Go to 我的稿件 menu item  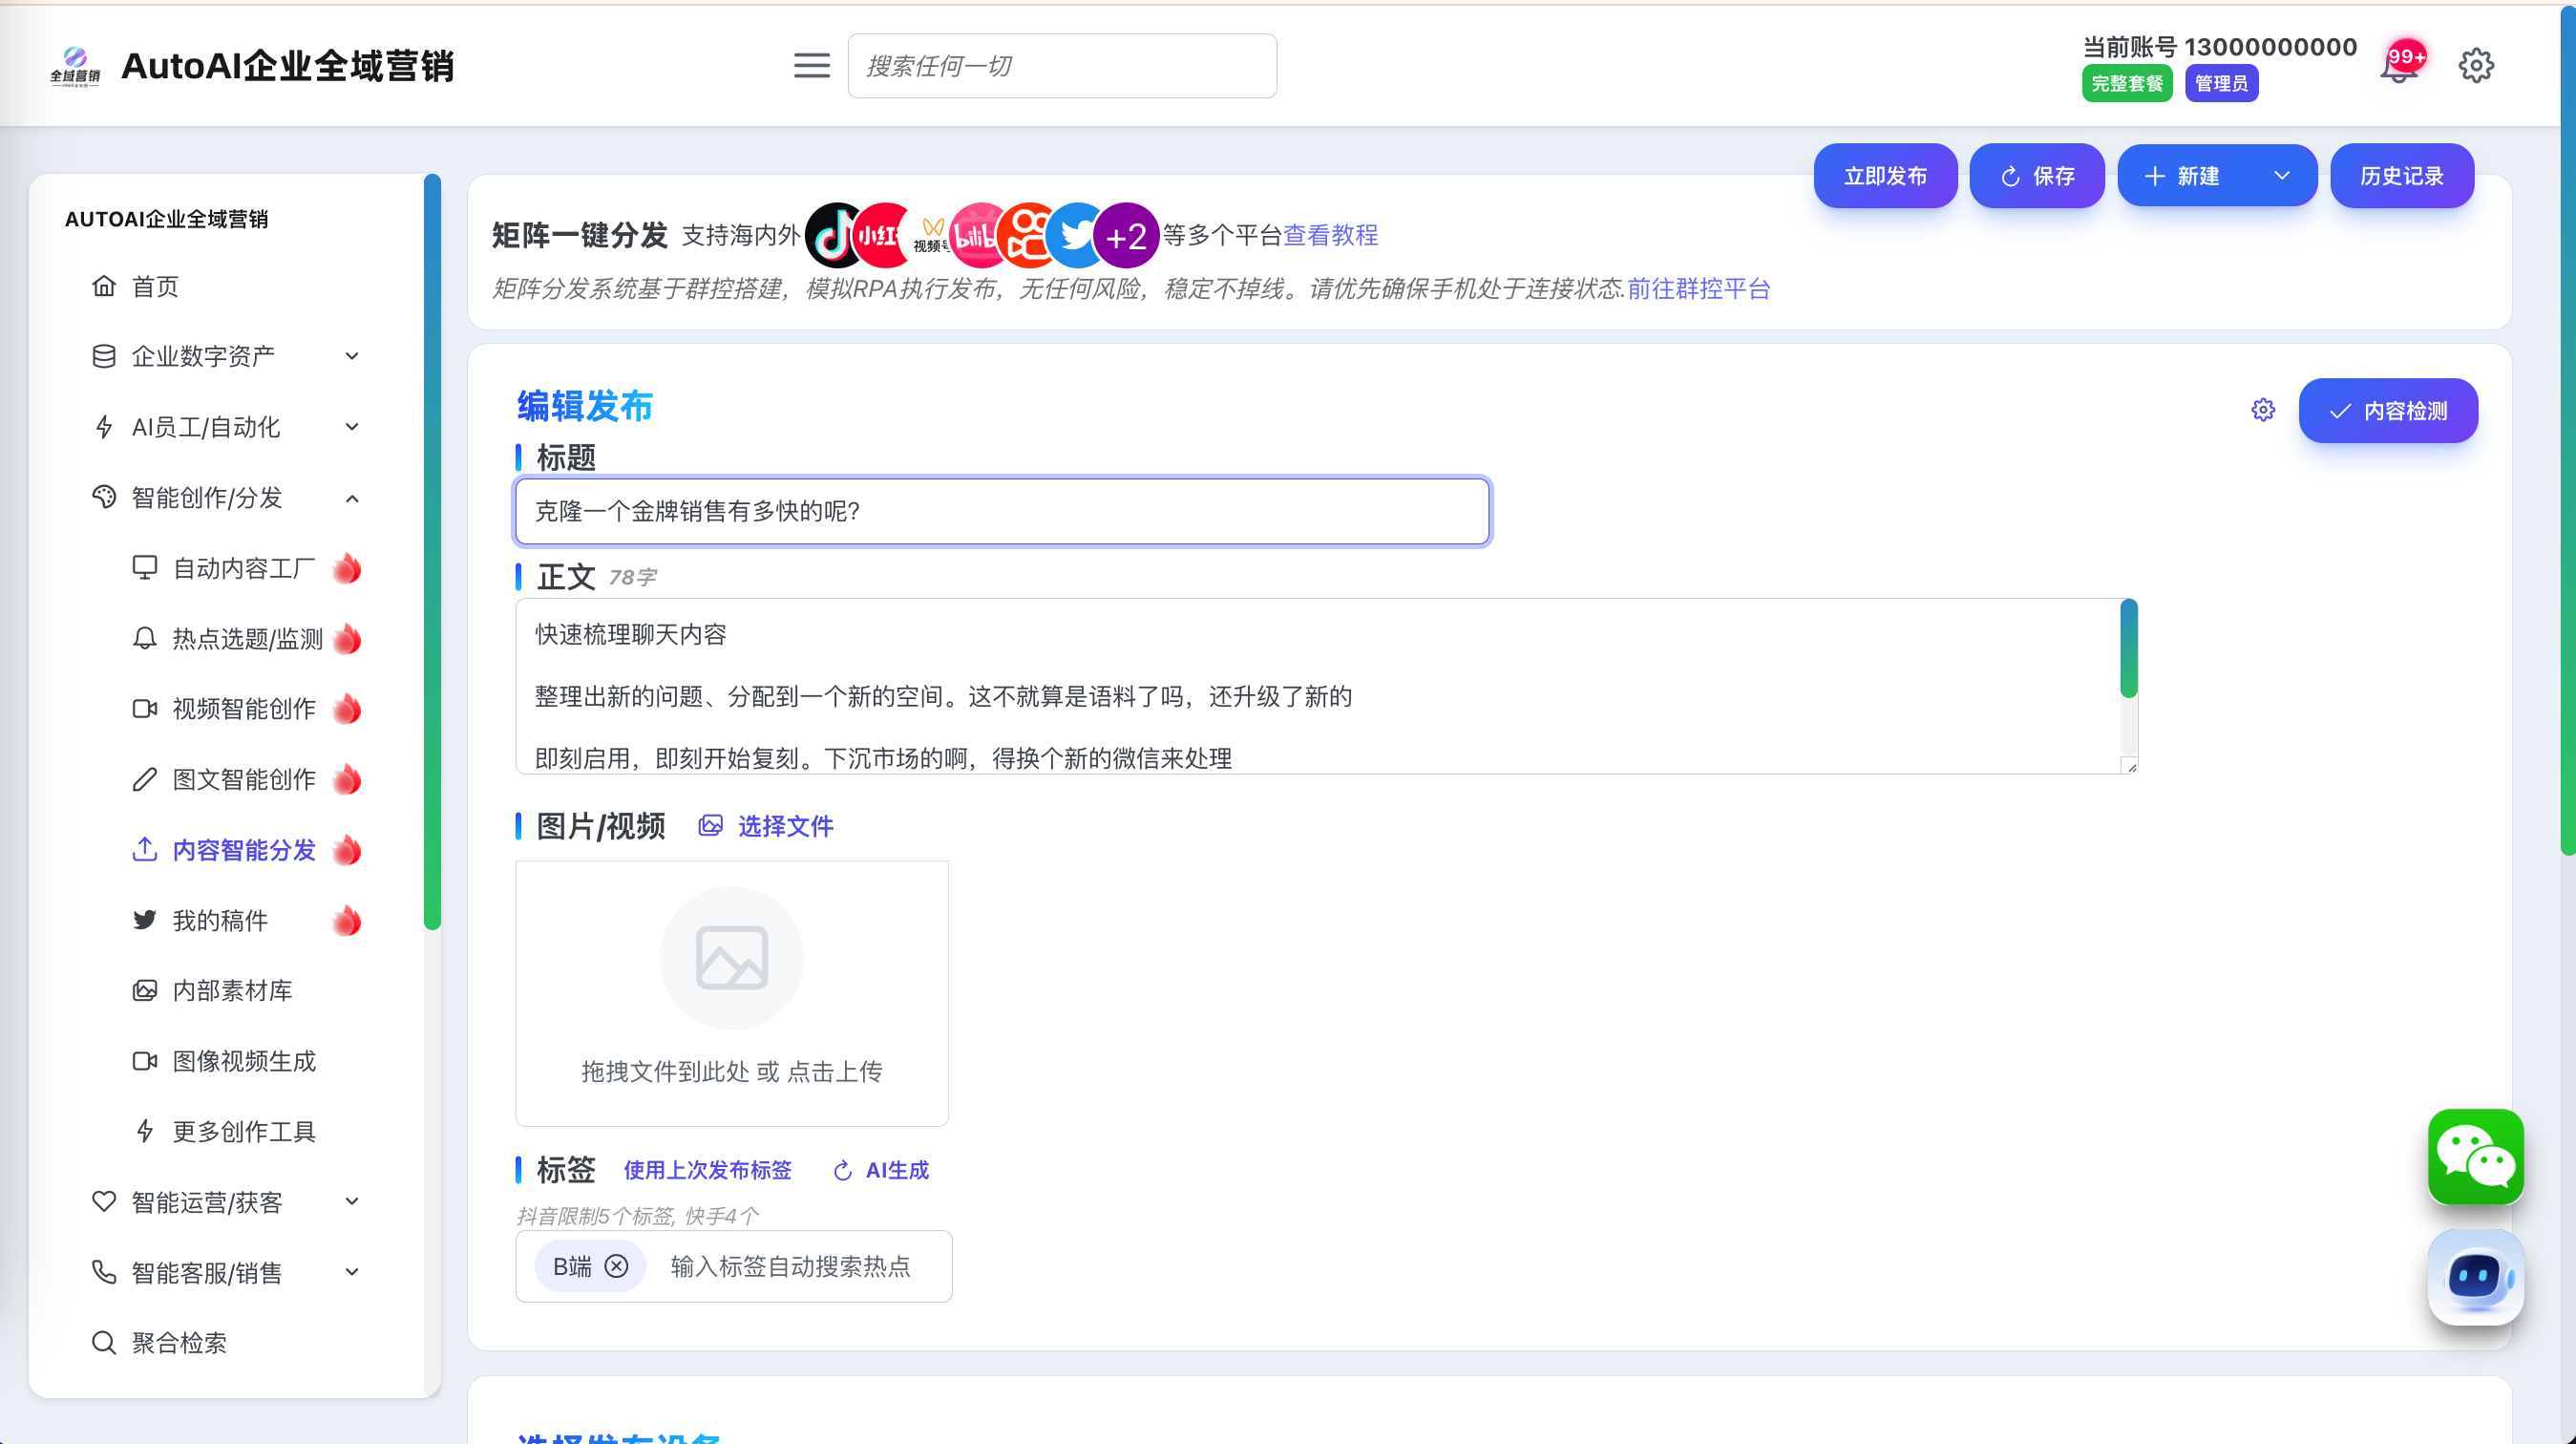220,920
